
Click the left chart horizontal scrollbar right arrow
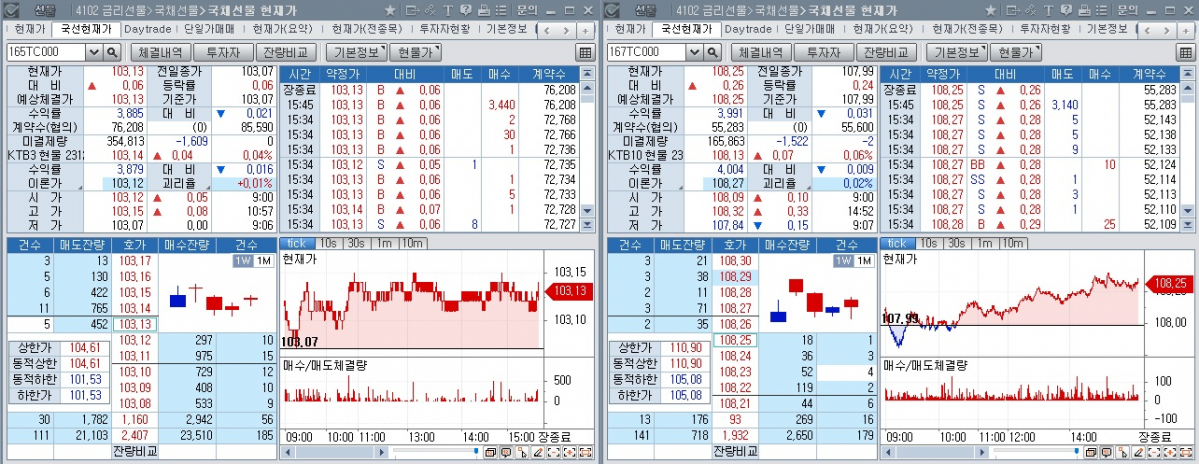coord(383,453)
